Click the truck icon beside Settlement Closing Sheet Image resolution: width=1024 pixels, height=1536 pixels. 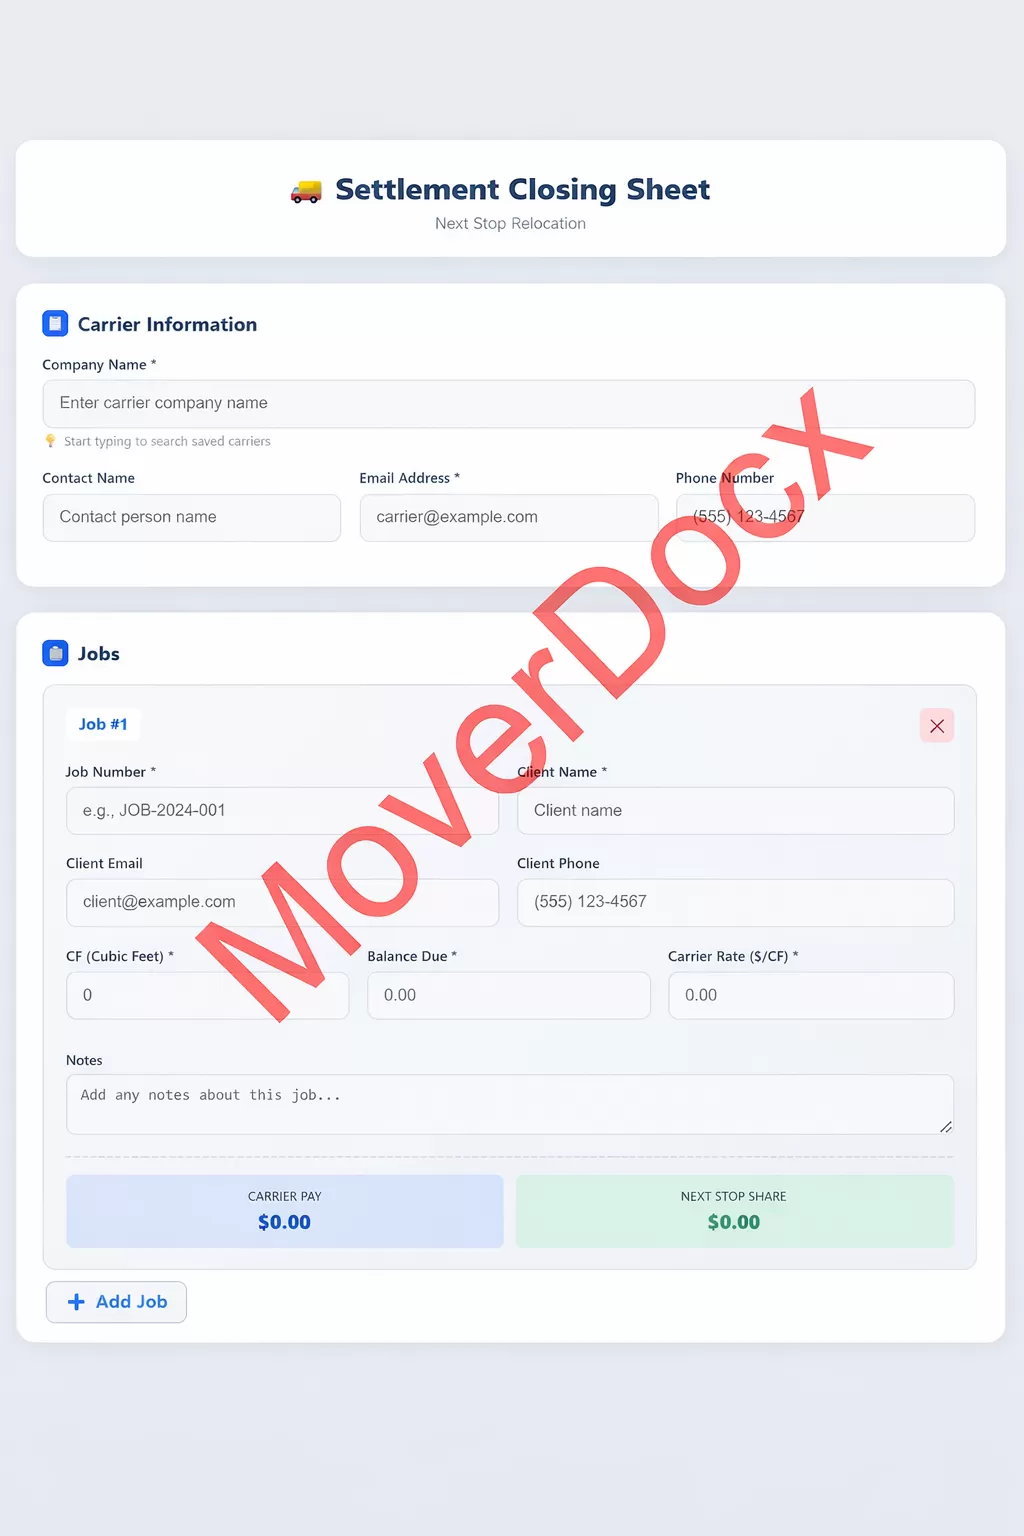[x=306, y=191]
